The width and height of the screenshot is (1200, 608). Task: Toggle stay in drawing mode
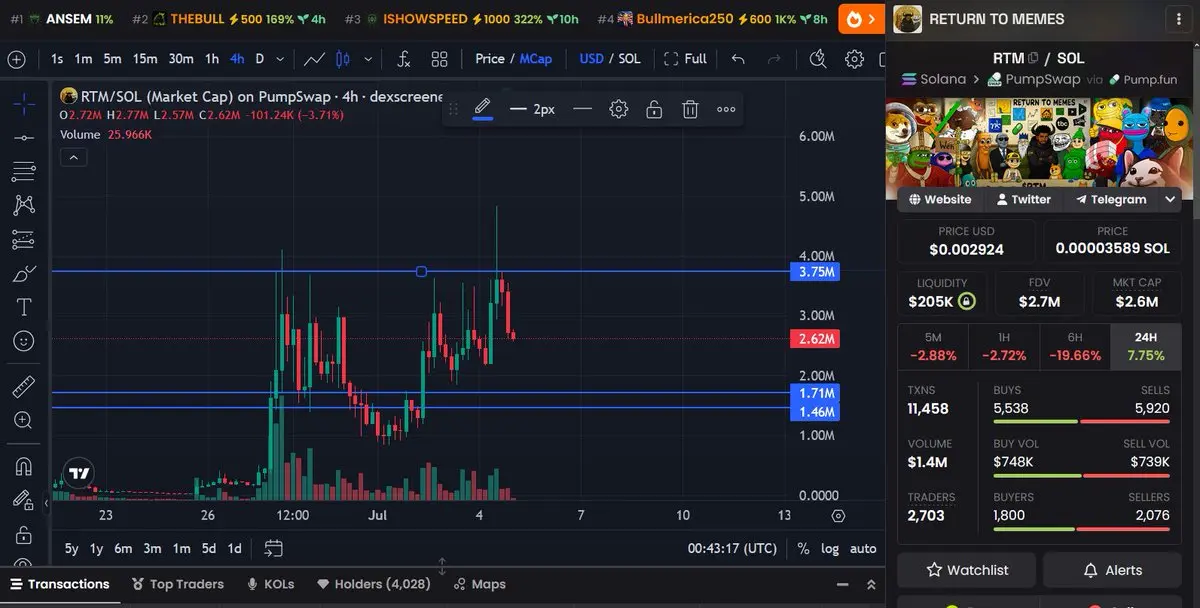pyautogui.click(x=24, y=500)
